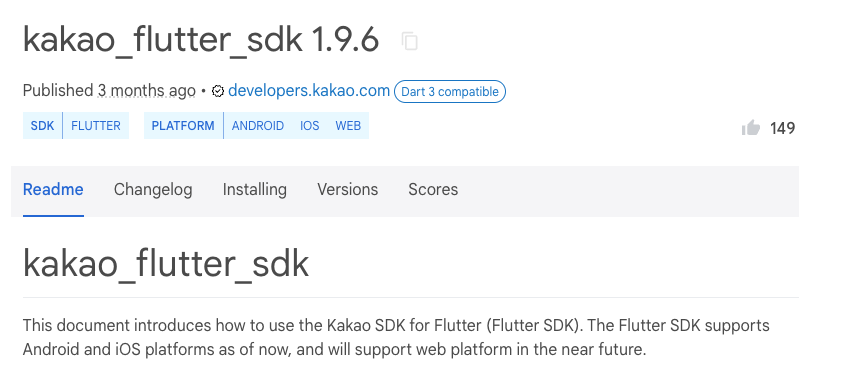Copy package name with clipboard icon

pos(410,41)
